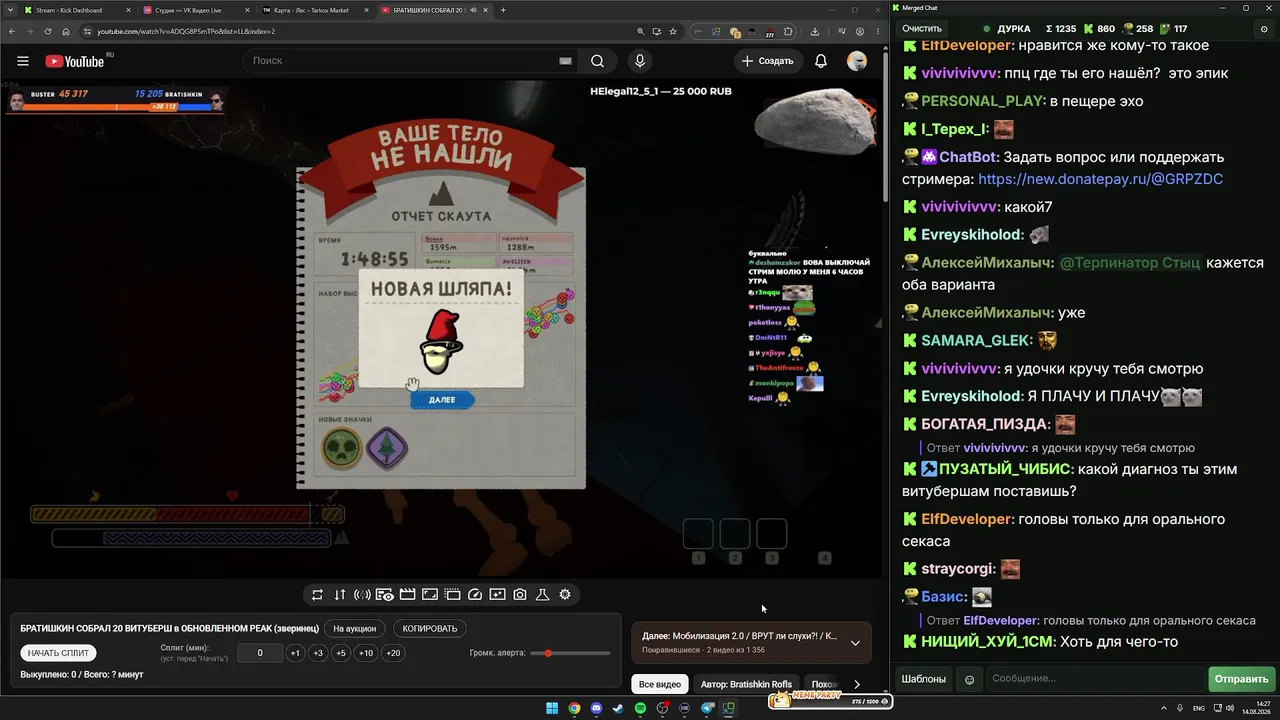Viewport: 1280px width, 720px height.
Task: Click the clapperboard icon in player toolbar
Action: point(407,594)
